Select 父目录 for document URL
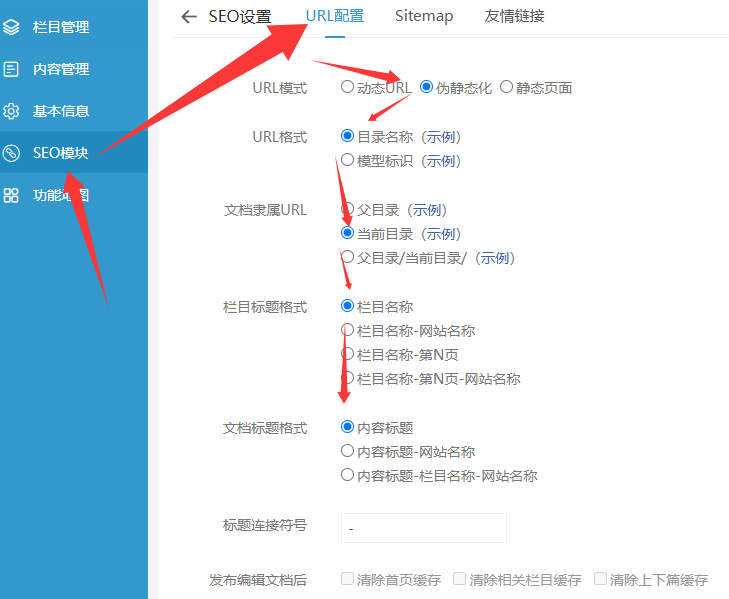The width and height of the screenshot is (729, 599). (347, 209)
